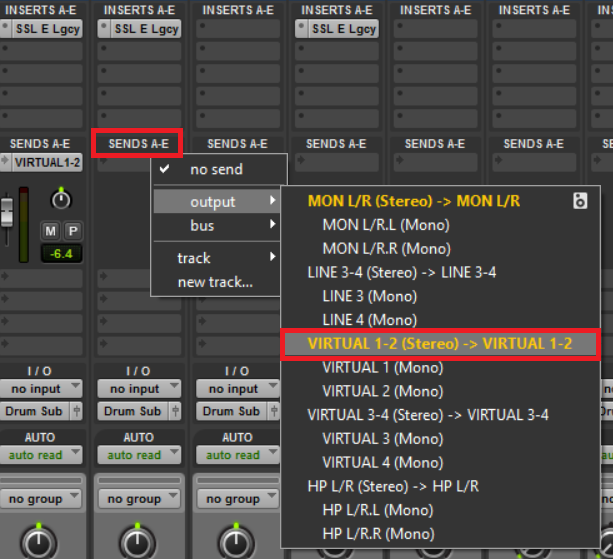613x559 pixels.
Task: Select the checked 'no send' option
Action: (216, 169)
